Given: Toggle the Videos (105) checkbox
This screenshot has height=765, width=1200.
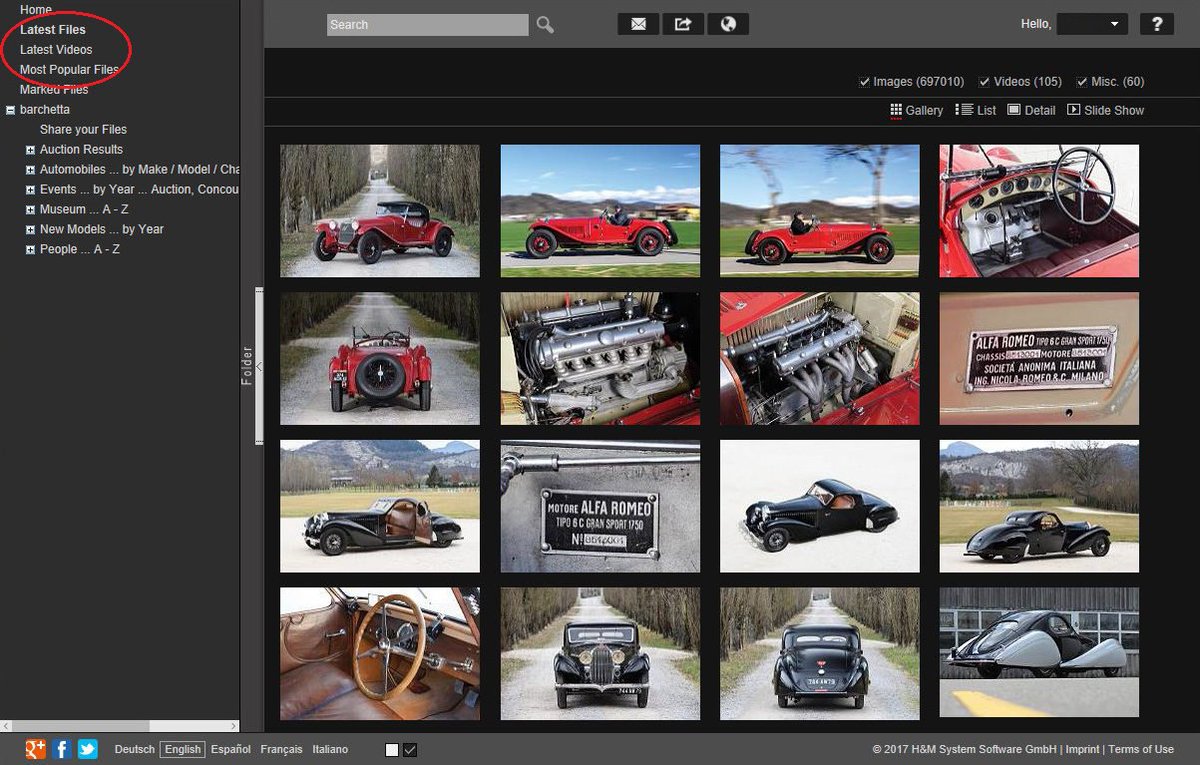Looking at the screenshot, I should coord(984,82).
